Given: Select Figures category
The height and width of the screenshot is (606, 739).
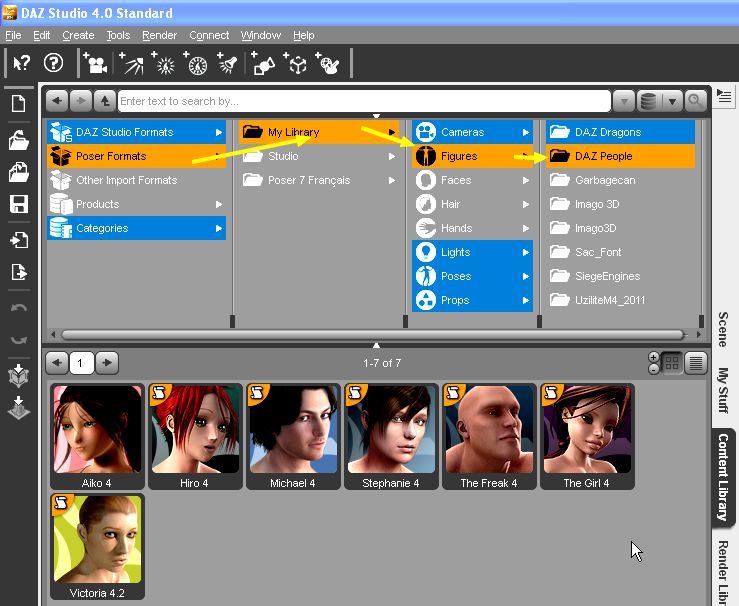Looking at the screenshot, I should (x=472, y=156).
